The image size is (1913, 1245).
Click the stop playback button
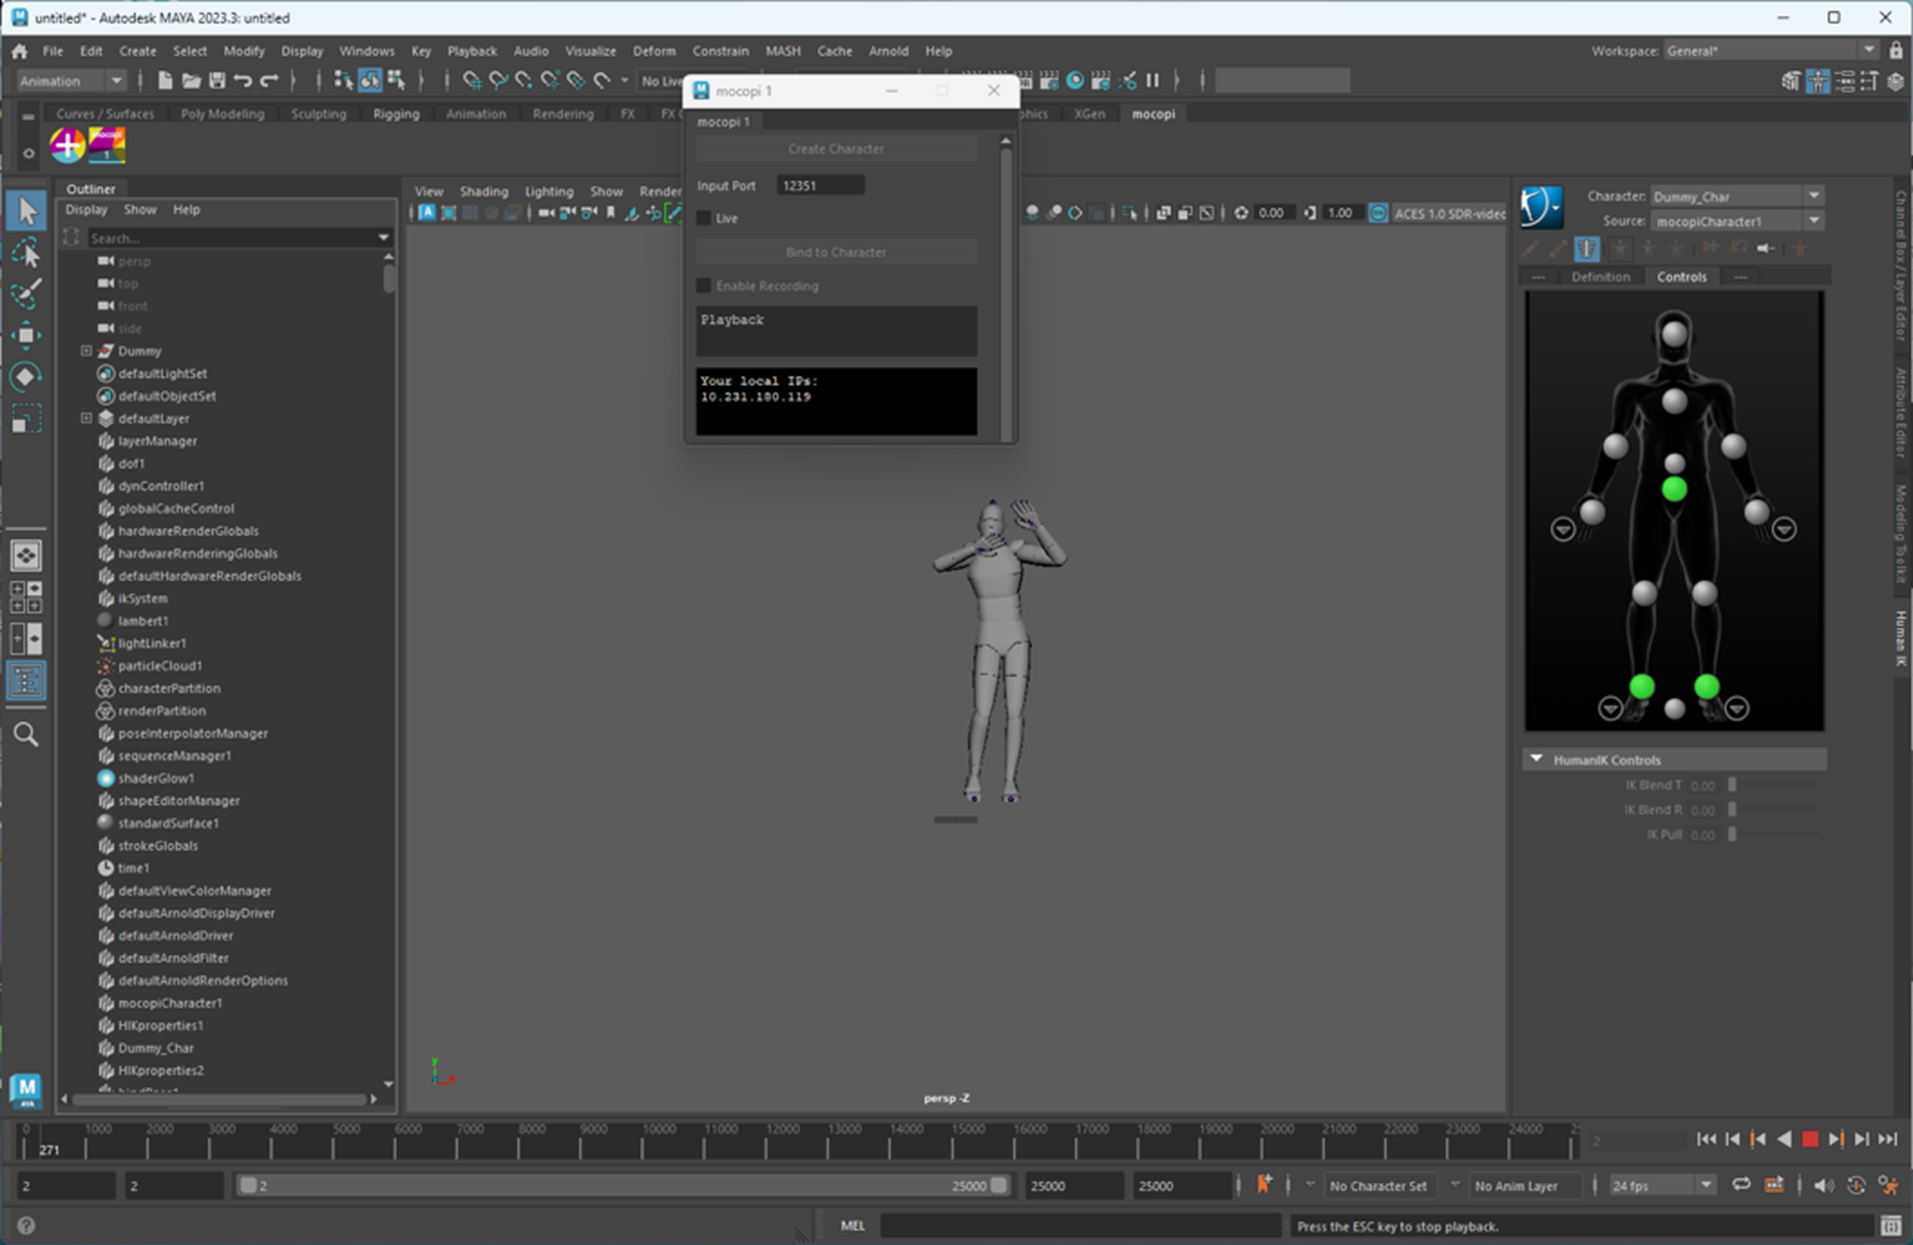(x=1809, y=1139)
